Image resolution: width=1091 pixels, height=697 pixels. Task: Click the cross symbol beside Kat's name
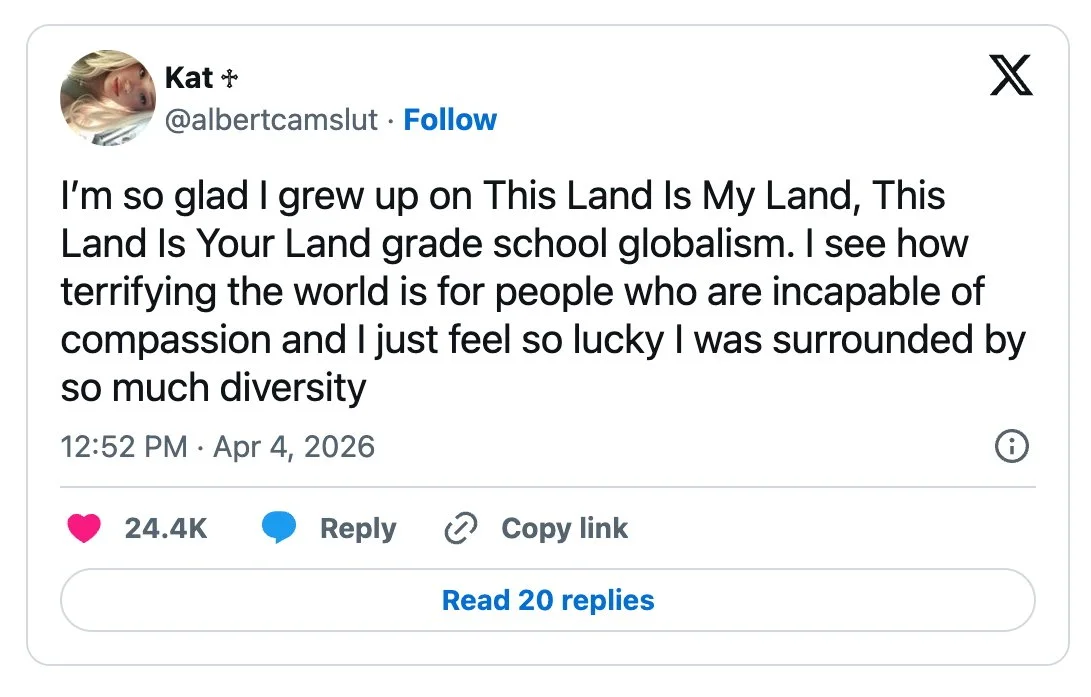click(229, 78)
